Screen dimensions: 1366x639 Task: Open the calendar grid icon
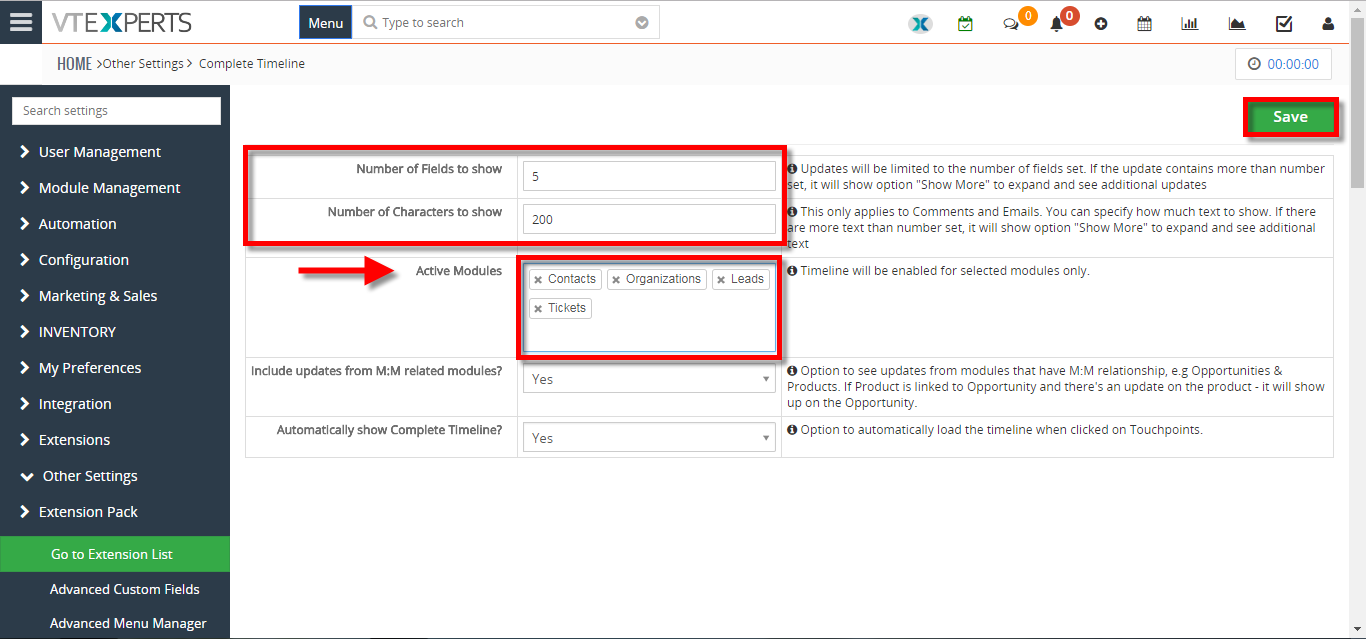(1145, 23)
